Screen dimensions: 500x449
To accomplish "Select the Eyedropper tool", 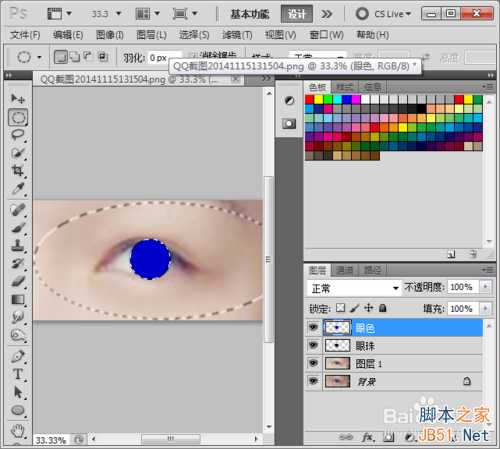I will 17,189.
